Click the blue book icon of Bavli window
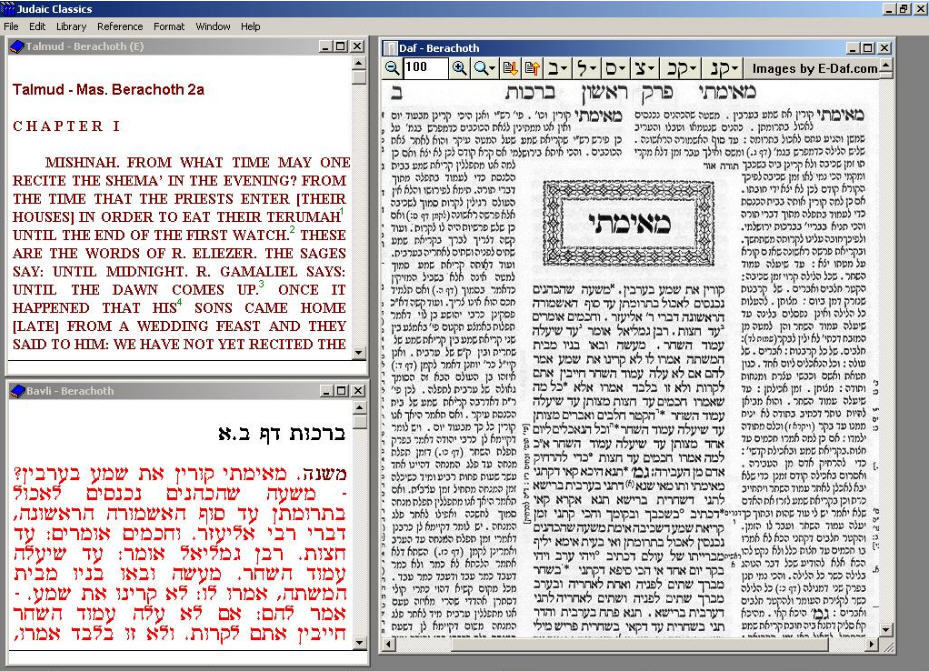 pyautogui.click(x=17, y=391)
